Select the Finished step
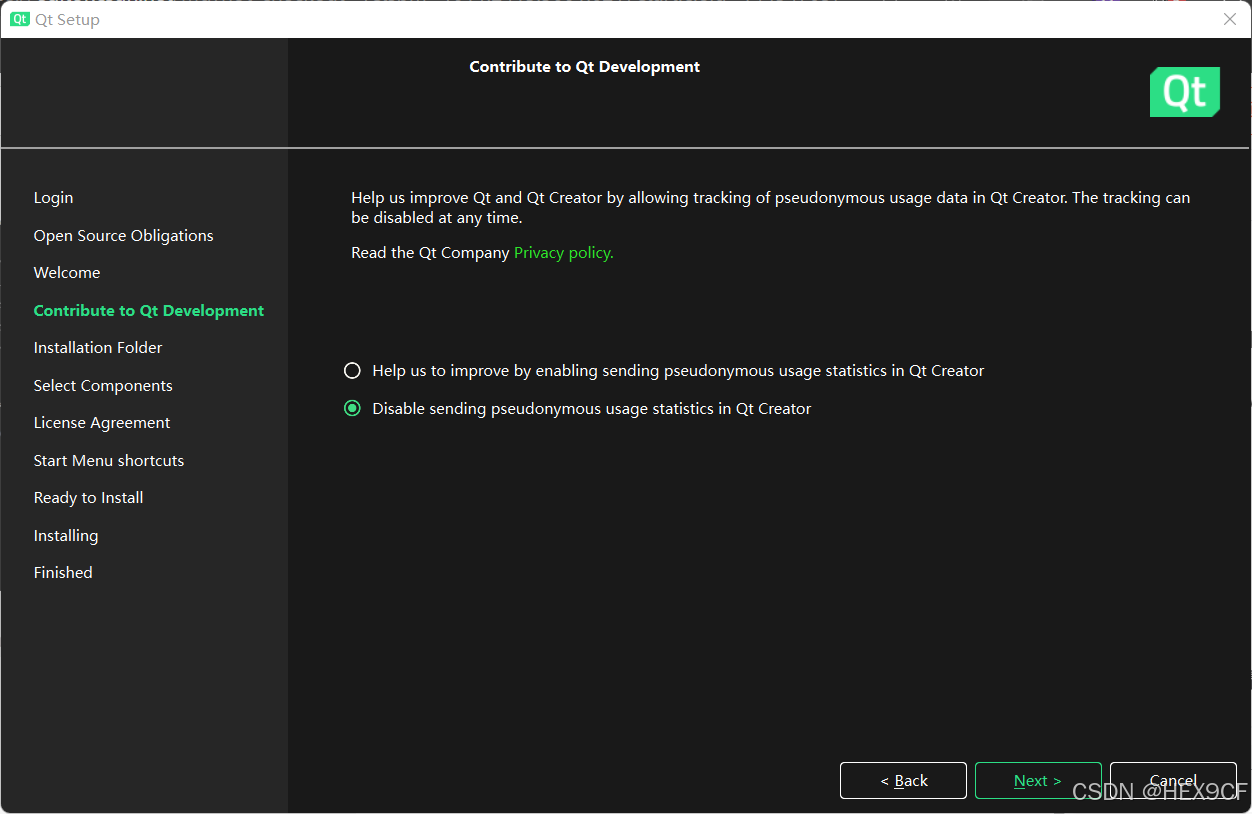 (x=63, y=572)
